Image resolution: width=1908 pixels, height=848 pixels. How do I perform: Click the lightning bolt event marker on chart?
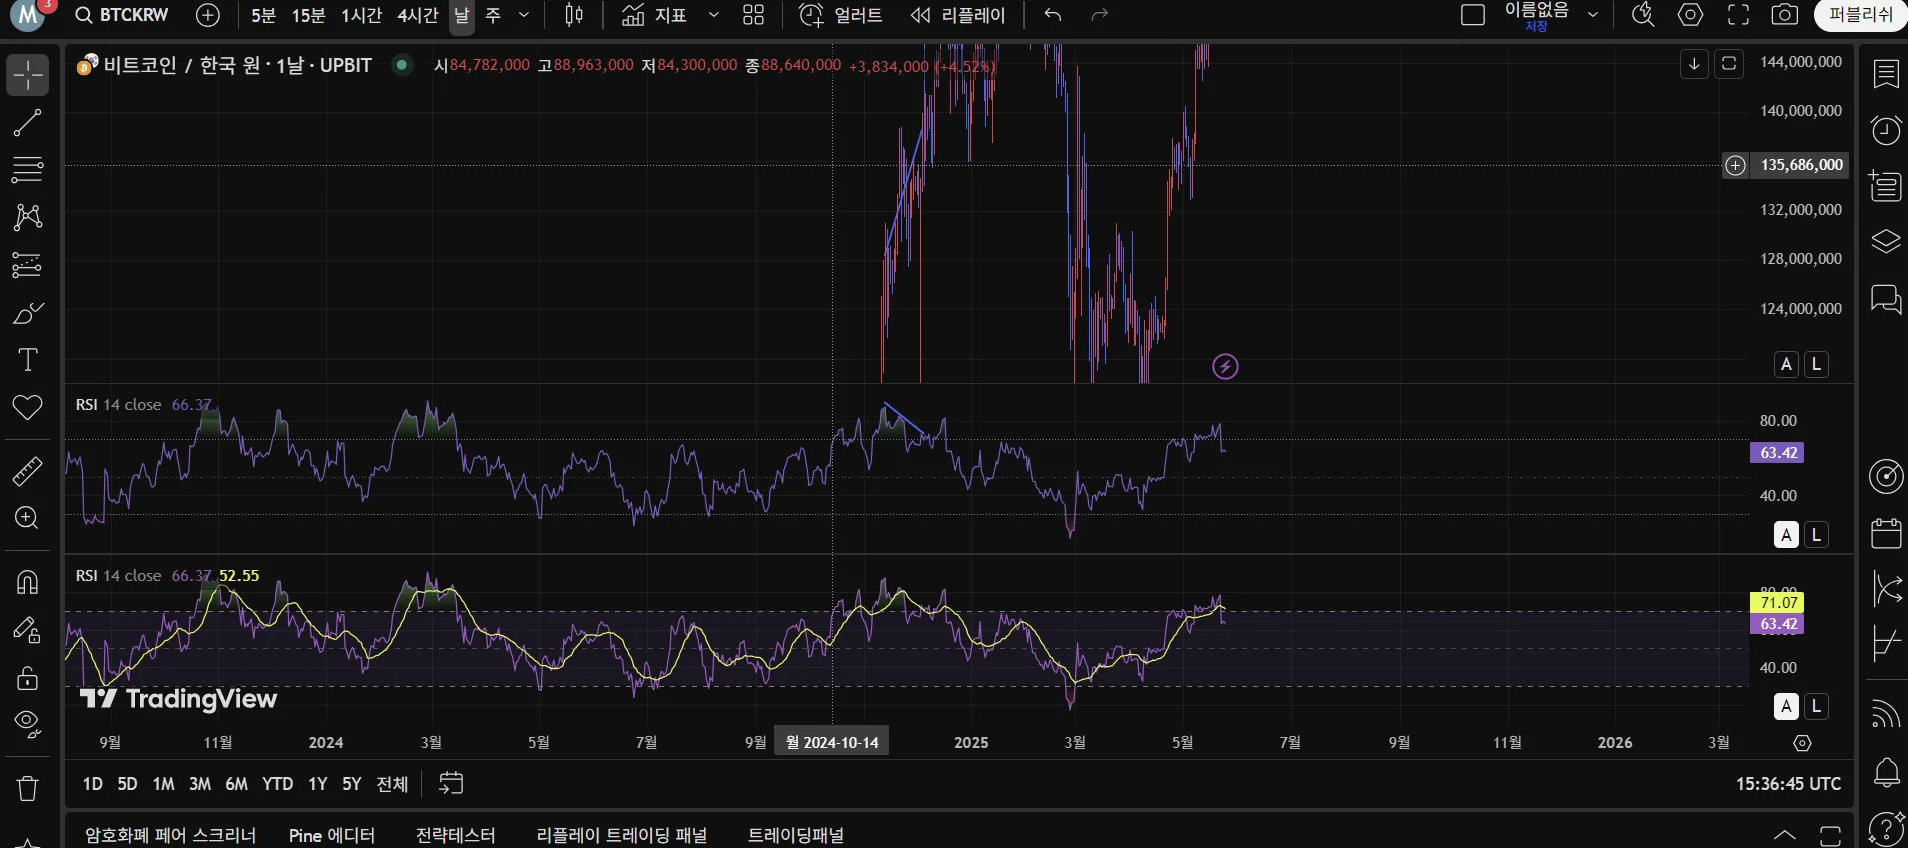[1225, 367]
